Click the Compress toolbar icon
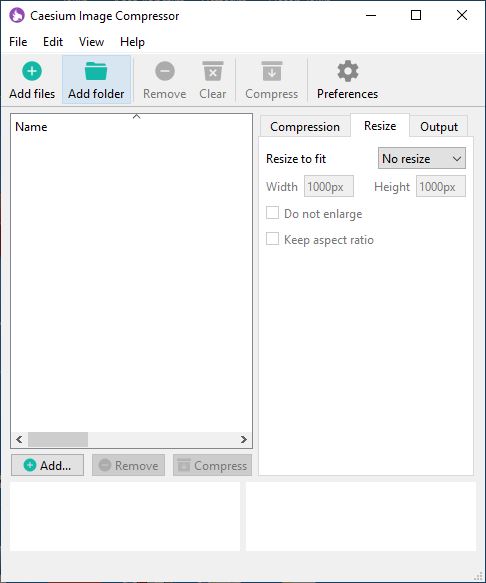 click(x=272, y=71)
